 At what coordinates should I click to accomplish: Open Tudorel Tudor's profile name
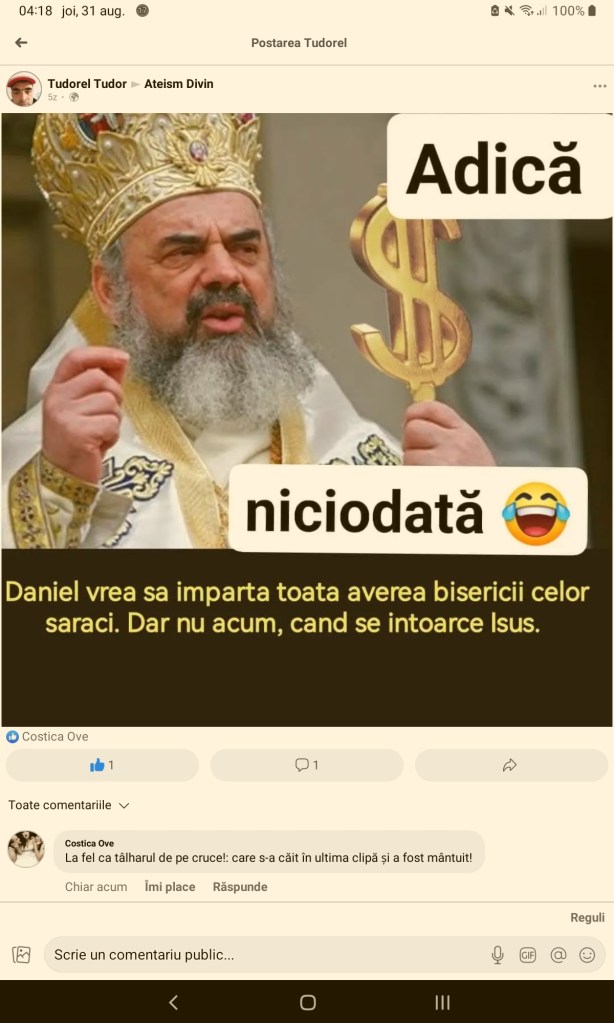(87, 84)
